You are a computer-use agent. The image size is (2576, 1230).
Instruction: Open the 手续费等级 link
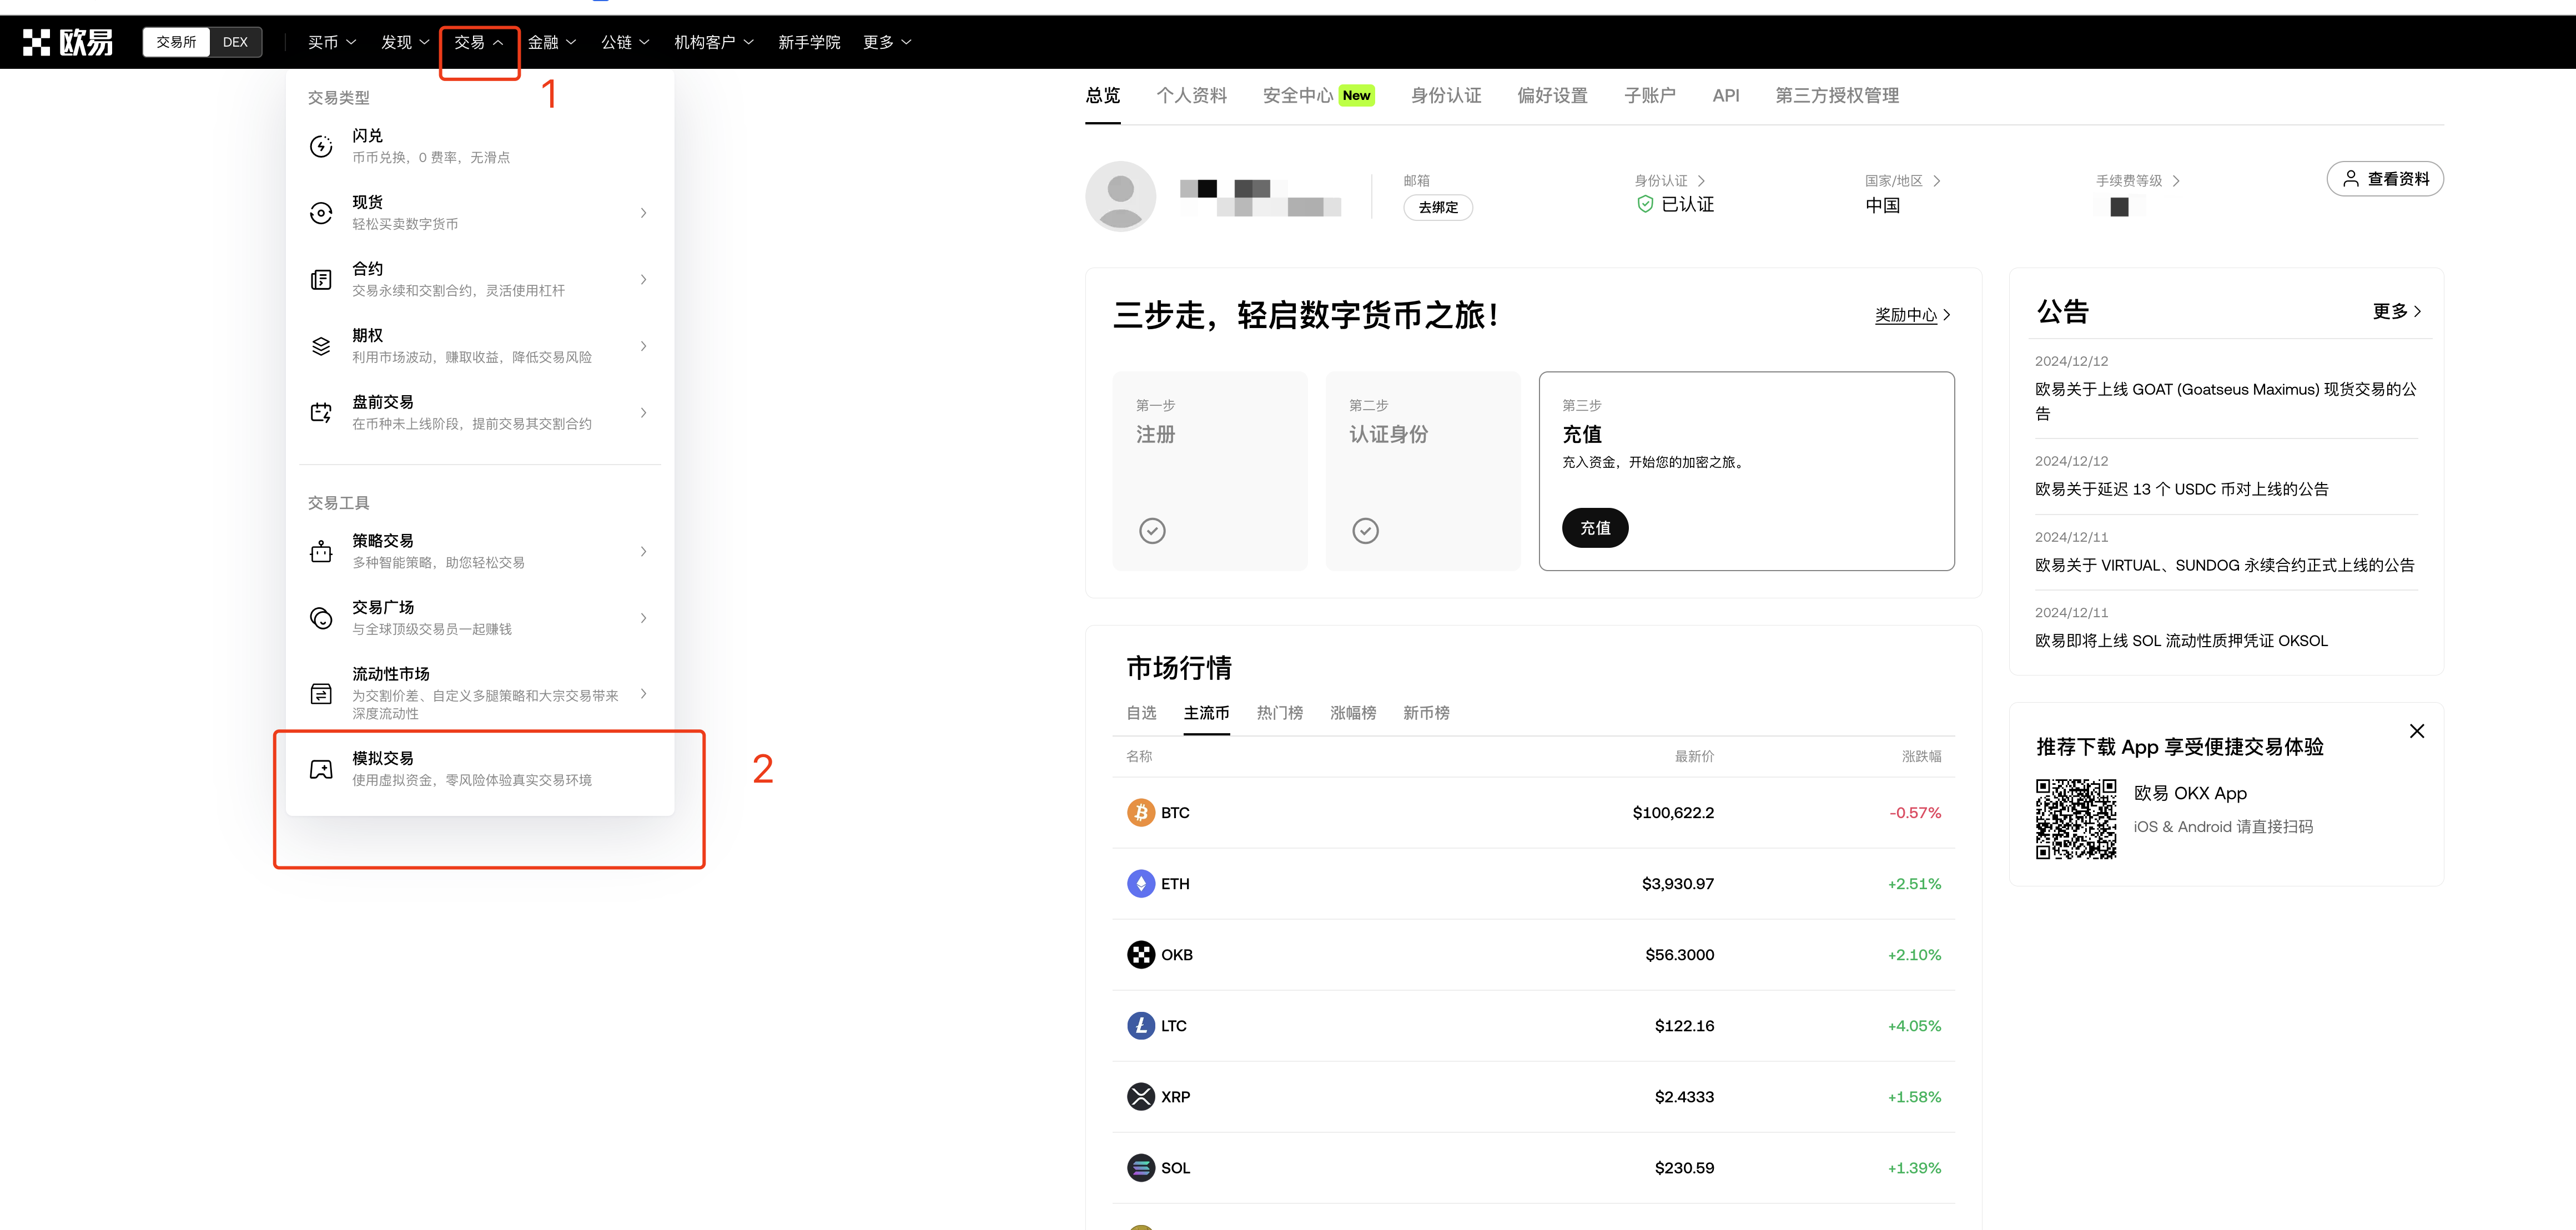pyautogui.click(x=2138, y=181)
